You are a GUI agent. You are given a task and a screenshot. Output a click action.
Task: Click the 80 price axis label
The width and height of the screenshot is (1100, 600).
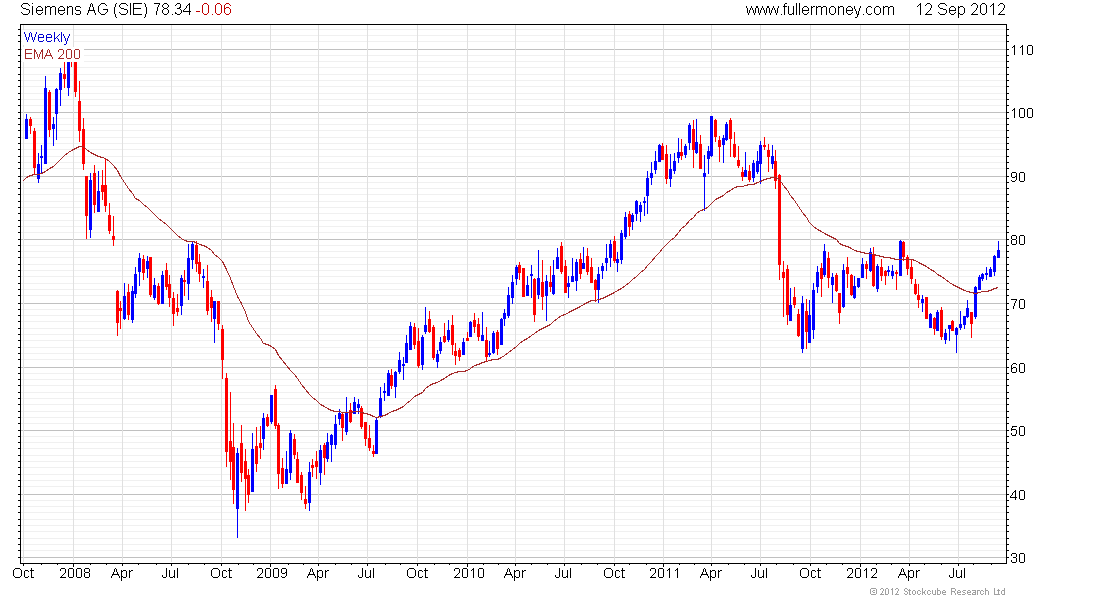1018,241
